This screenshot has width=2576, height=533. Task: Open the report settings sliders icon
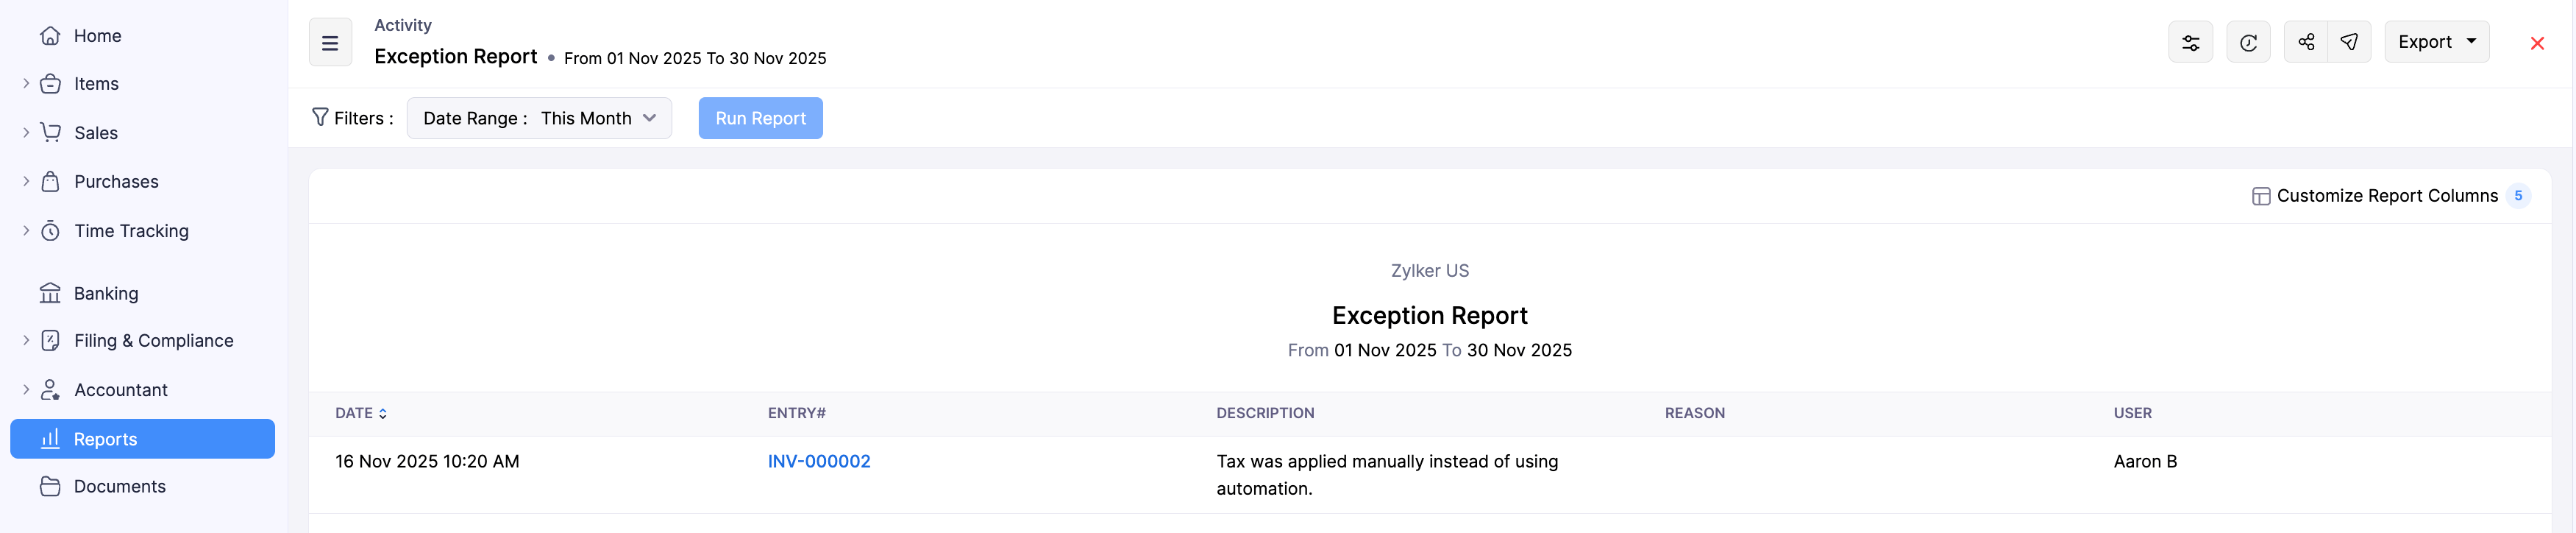coord(2190,42)
